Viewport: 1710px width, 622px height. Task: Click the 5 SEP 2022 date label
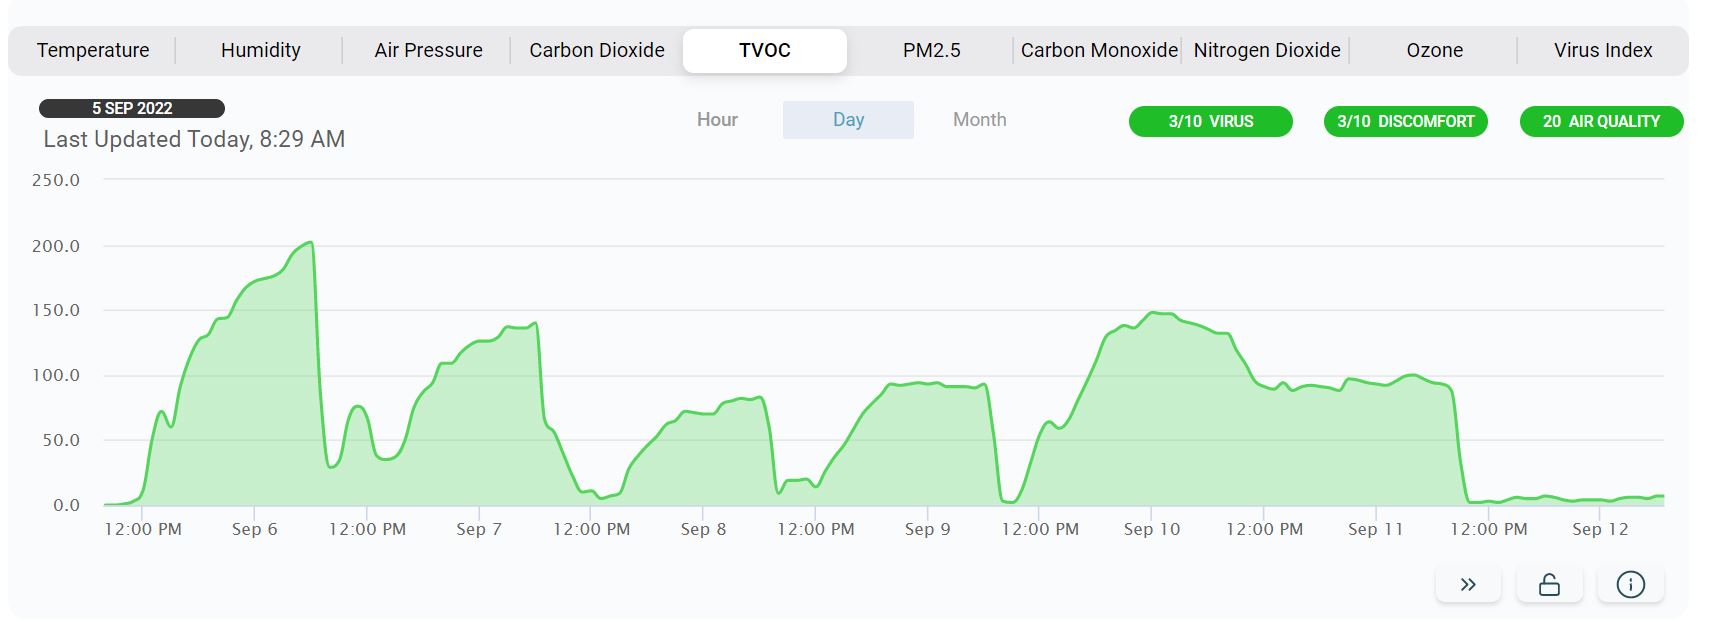[132, 108]
